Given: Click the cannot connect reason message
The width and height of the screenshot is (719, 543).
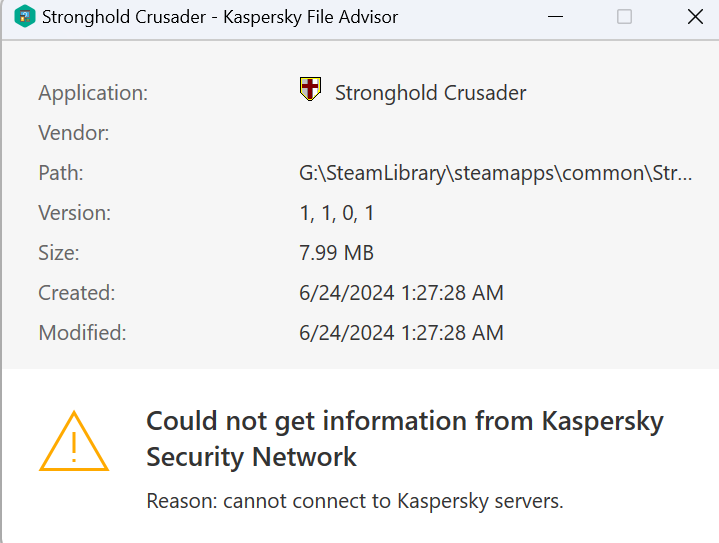Looking at the screenshot, I should (355, 499).
